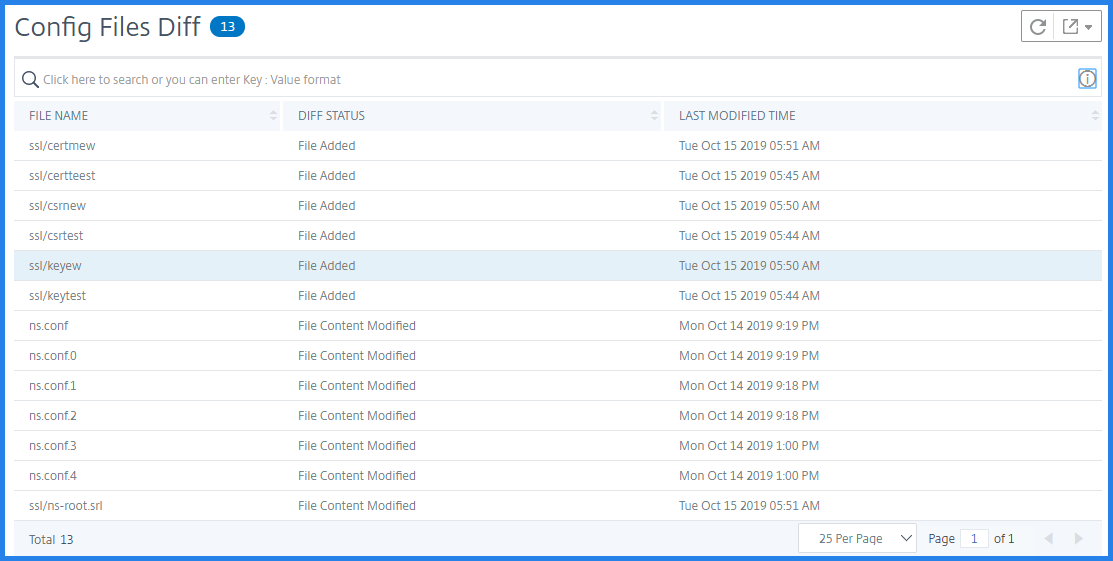
Task: Click the ns.conf.4 1:00 PM timestamp
Action: (x=749, y=475)
